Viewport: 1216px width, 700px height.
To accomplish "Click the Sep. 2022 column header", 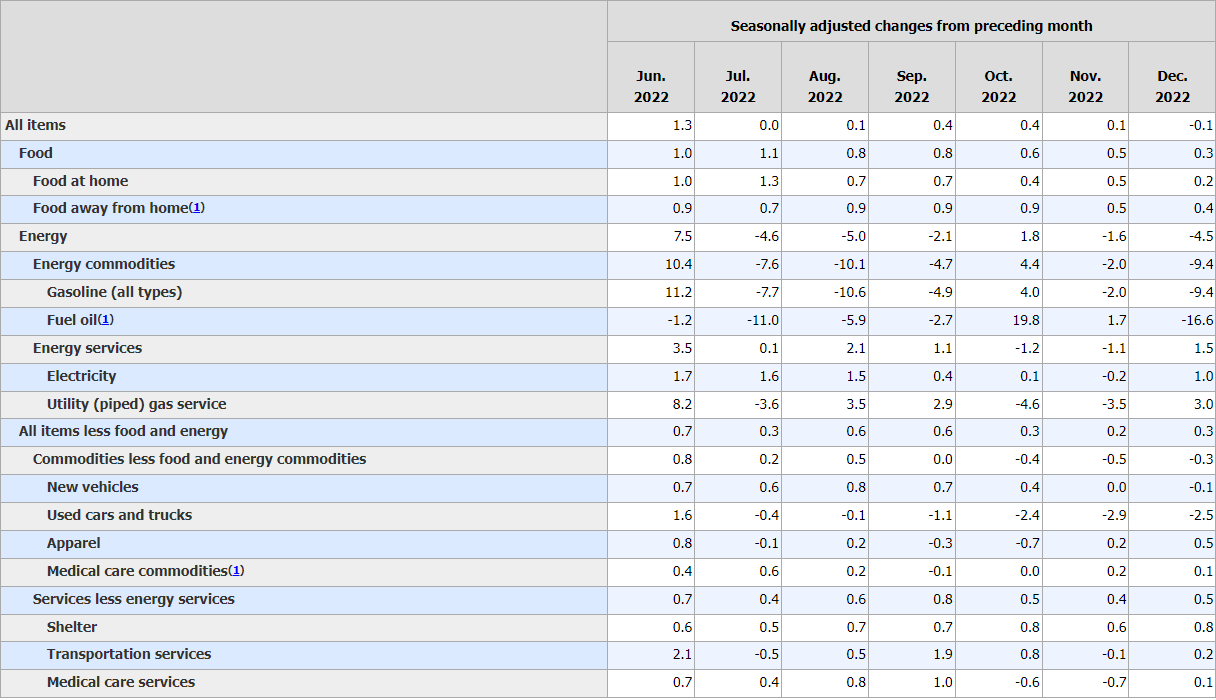I will point(911,86).
